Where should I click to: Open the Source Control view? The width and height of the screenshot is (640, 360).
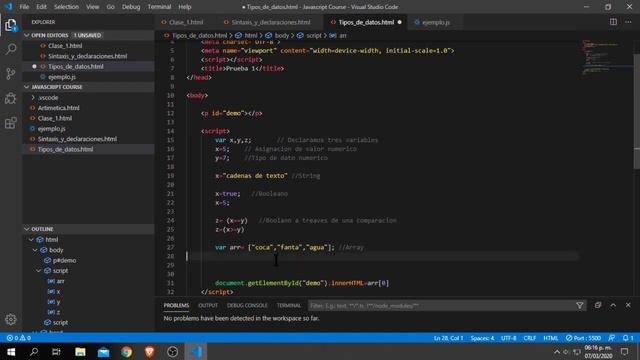tap(11, 74)
